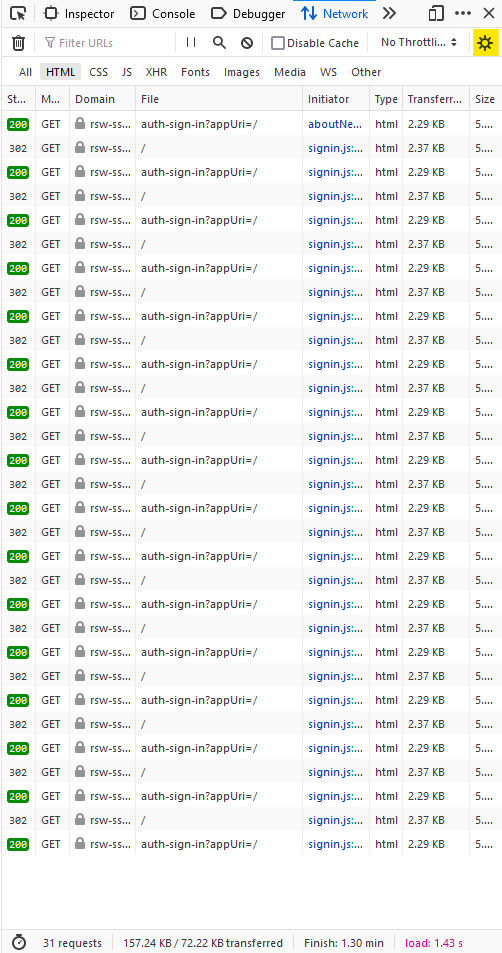Viewport: 502px width, 953px height.
Task: Sort by Transferred column header
Action: [436, 99]
